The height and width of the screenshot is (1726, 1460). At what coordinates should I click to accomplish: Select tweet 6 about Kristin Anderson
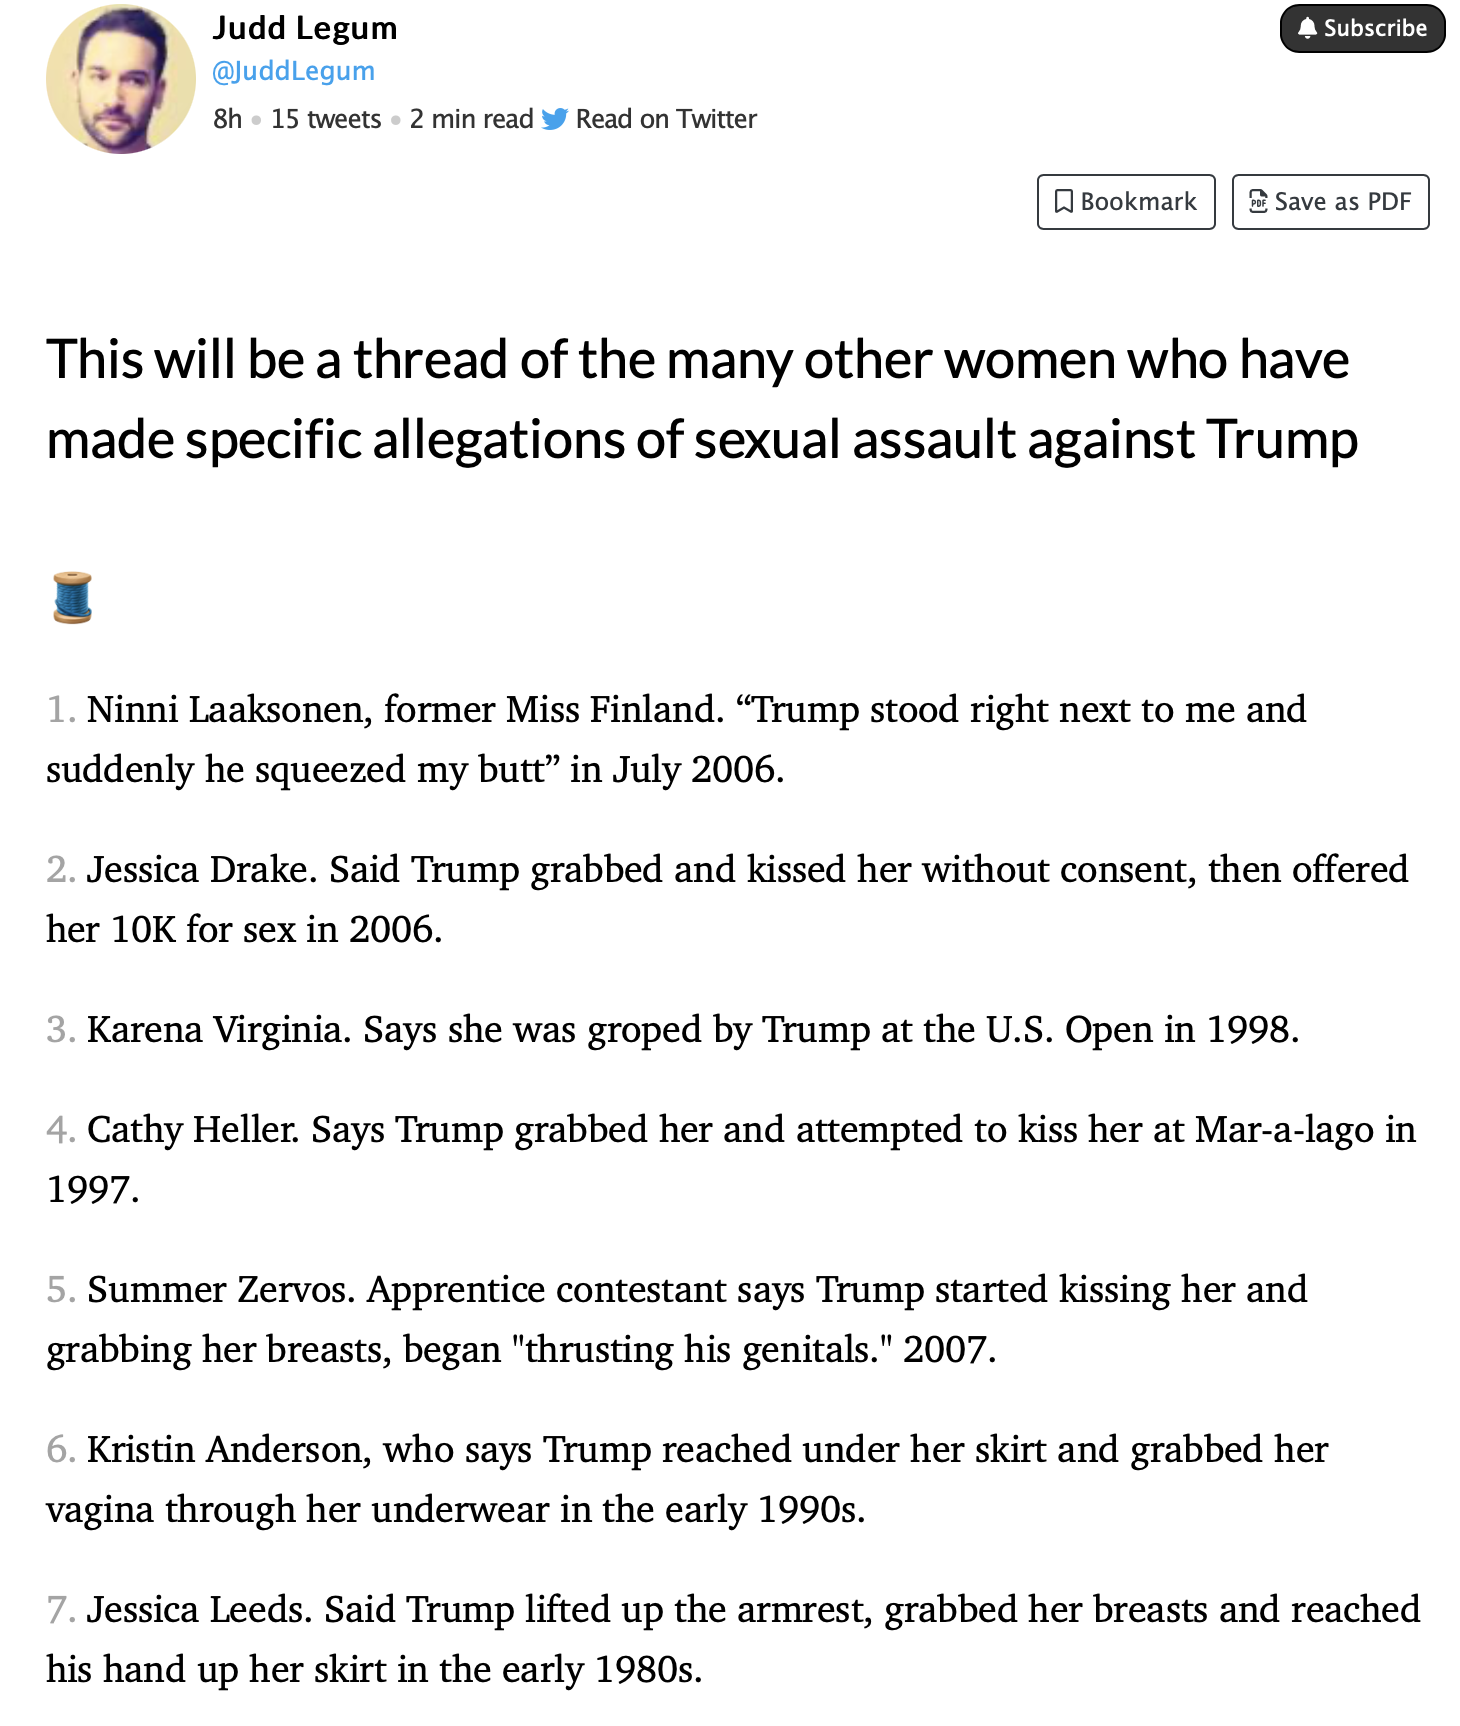point(686,1479)
